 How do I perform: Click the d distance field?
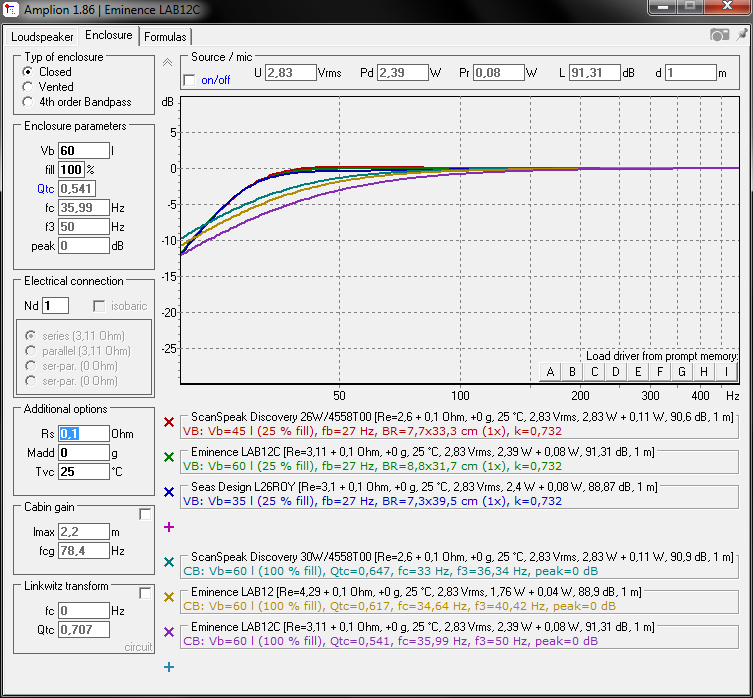tap(691, 73)
